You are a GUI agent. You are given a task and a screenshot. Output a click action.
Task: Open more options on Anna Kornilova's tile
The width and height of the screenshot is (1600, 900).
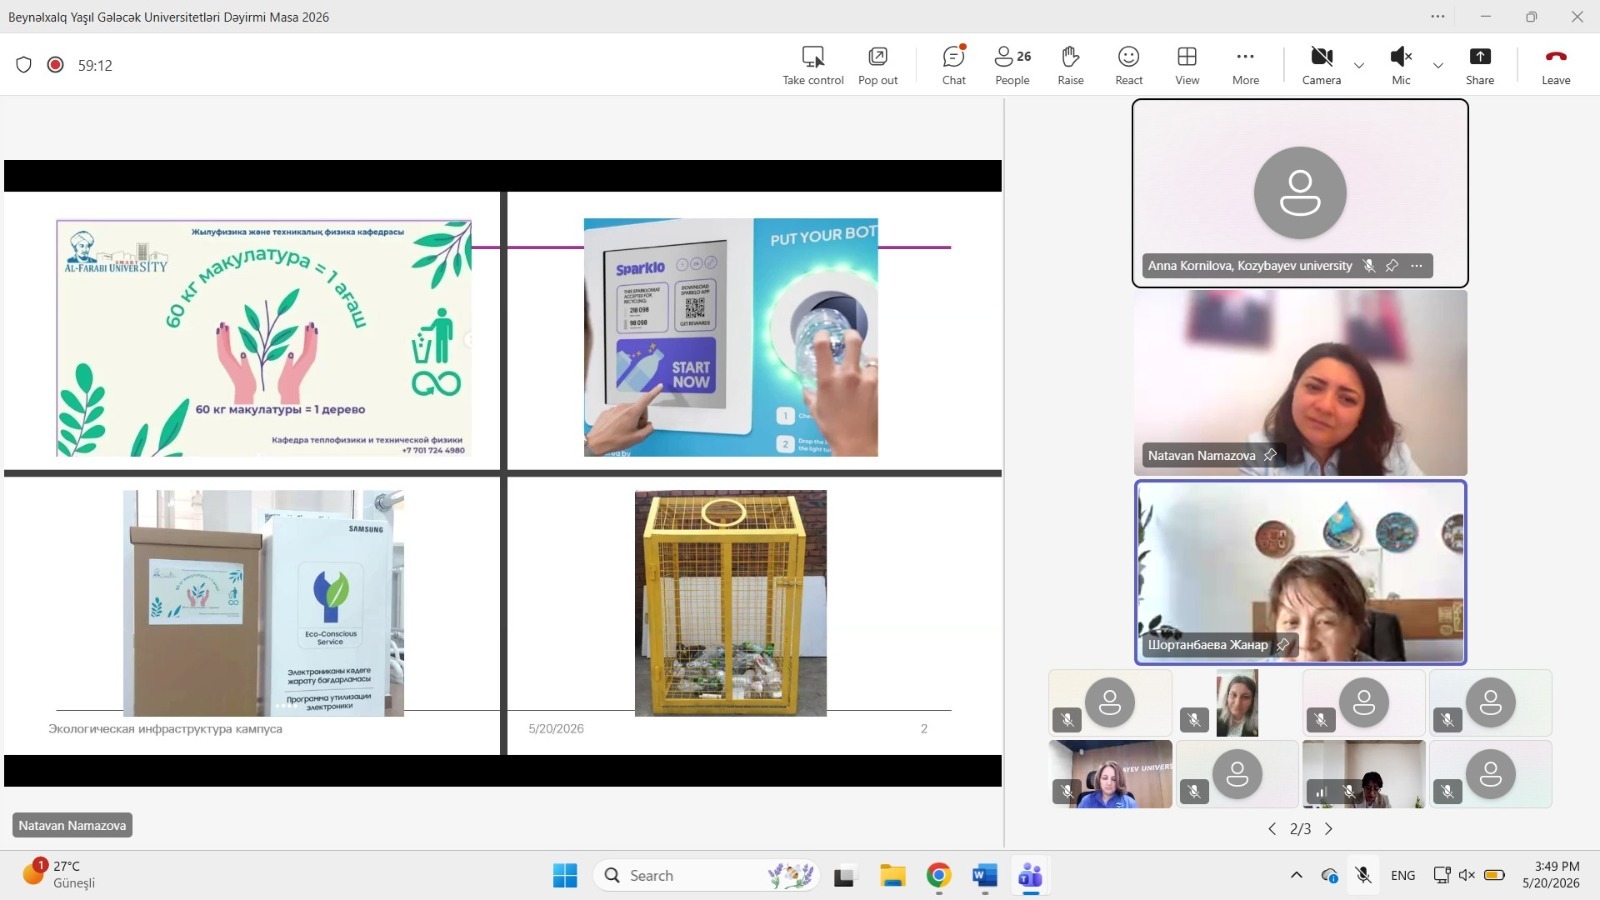click(x=1416, y=266)
